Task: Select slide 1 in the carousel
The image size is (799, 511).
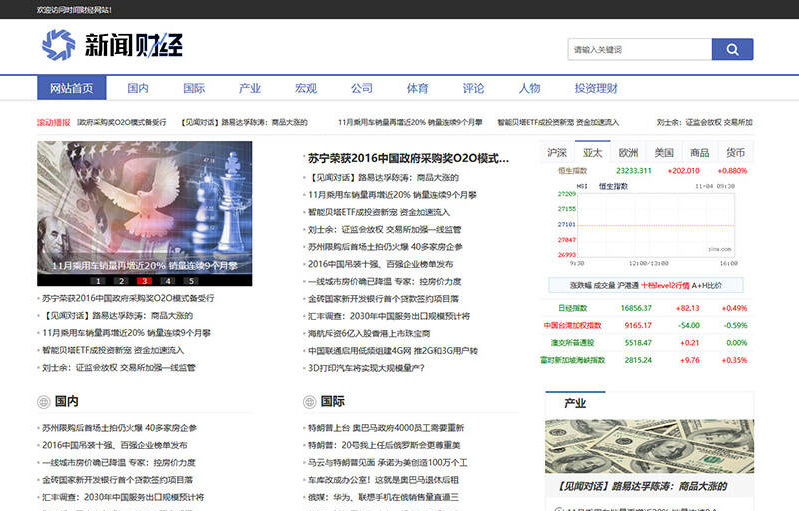Action: [98, 281]
